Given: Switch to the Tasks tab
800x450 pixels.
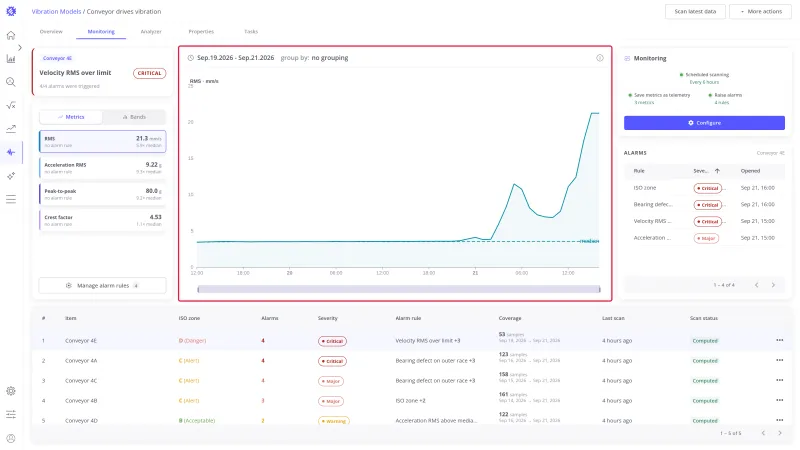Looking at the screenshot, I should coord(251,32).
